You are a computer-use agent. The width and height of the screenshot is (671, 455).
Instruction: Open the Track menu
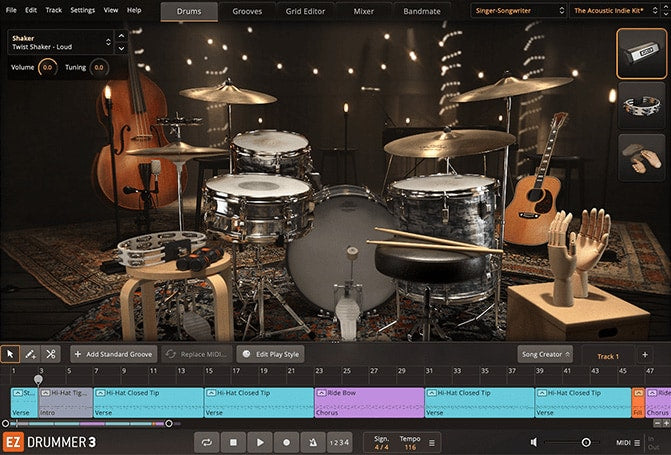click(53, 10)
